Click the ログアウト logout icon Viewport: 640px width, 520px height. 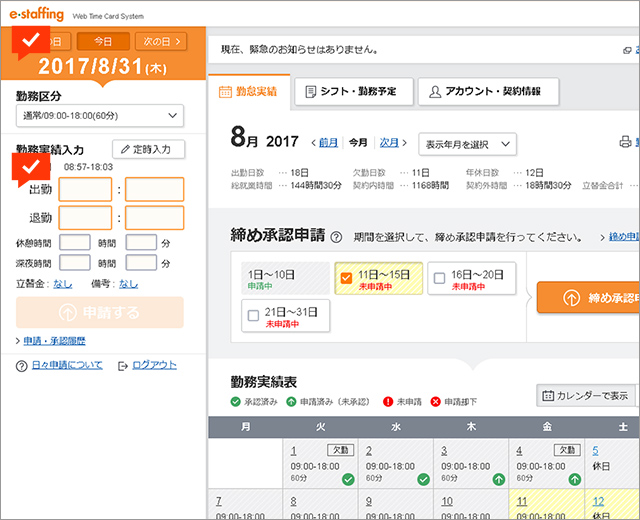click(x=123, y=366)
